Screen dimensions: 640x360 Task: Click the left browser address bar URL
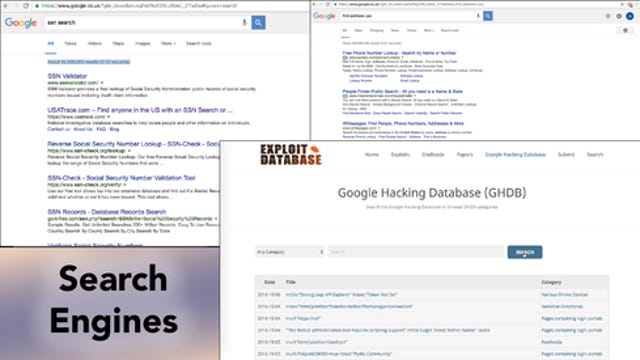(139, 6)
